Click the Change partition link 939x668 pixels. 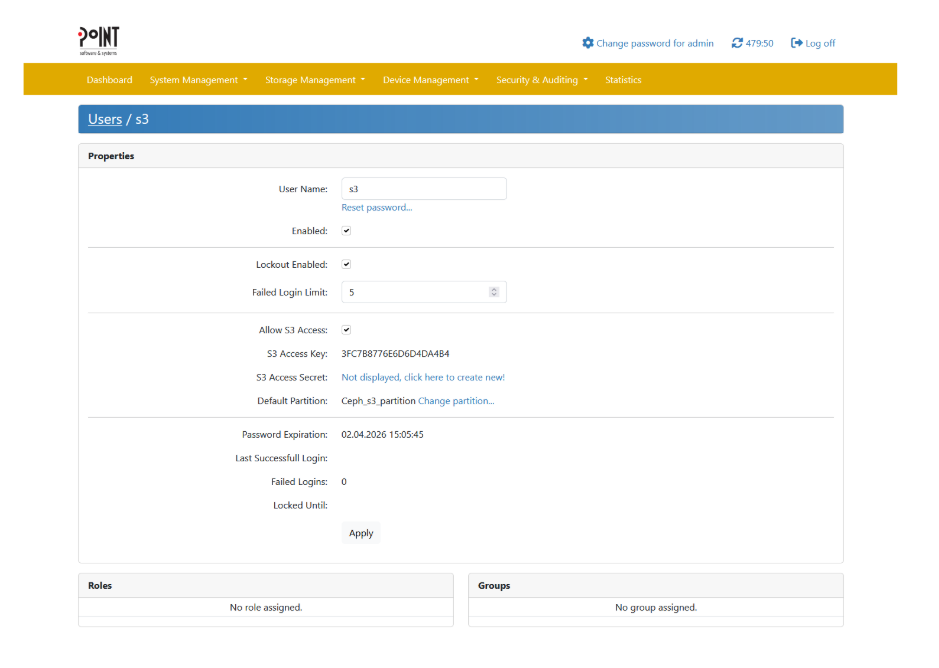[x=456, y=401]
